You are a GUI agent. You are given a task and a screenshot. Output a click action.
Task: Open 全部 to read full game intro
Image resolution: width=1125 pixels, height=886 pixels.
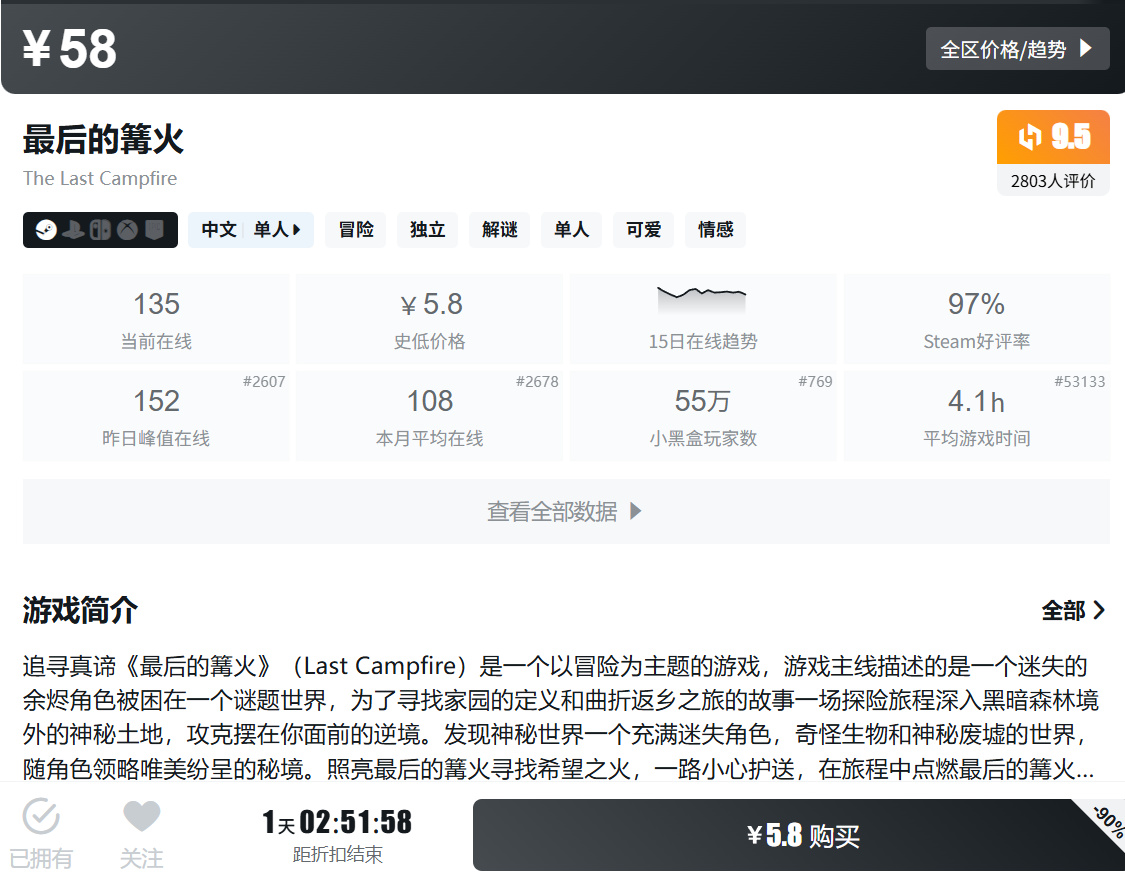point(1073,611)
